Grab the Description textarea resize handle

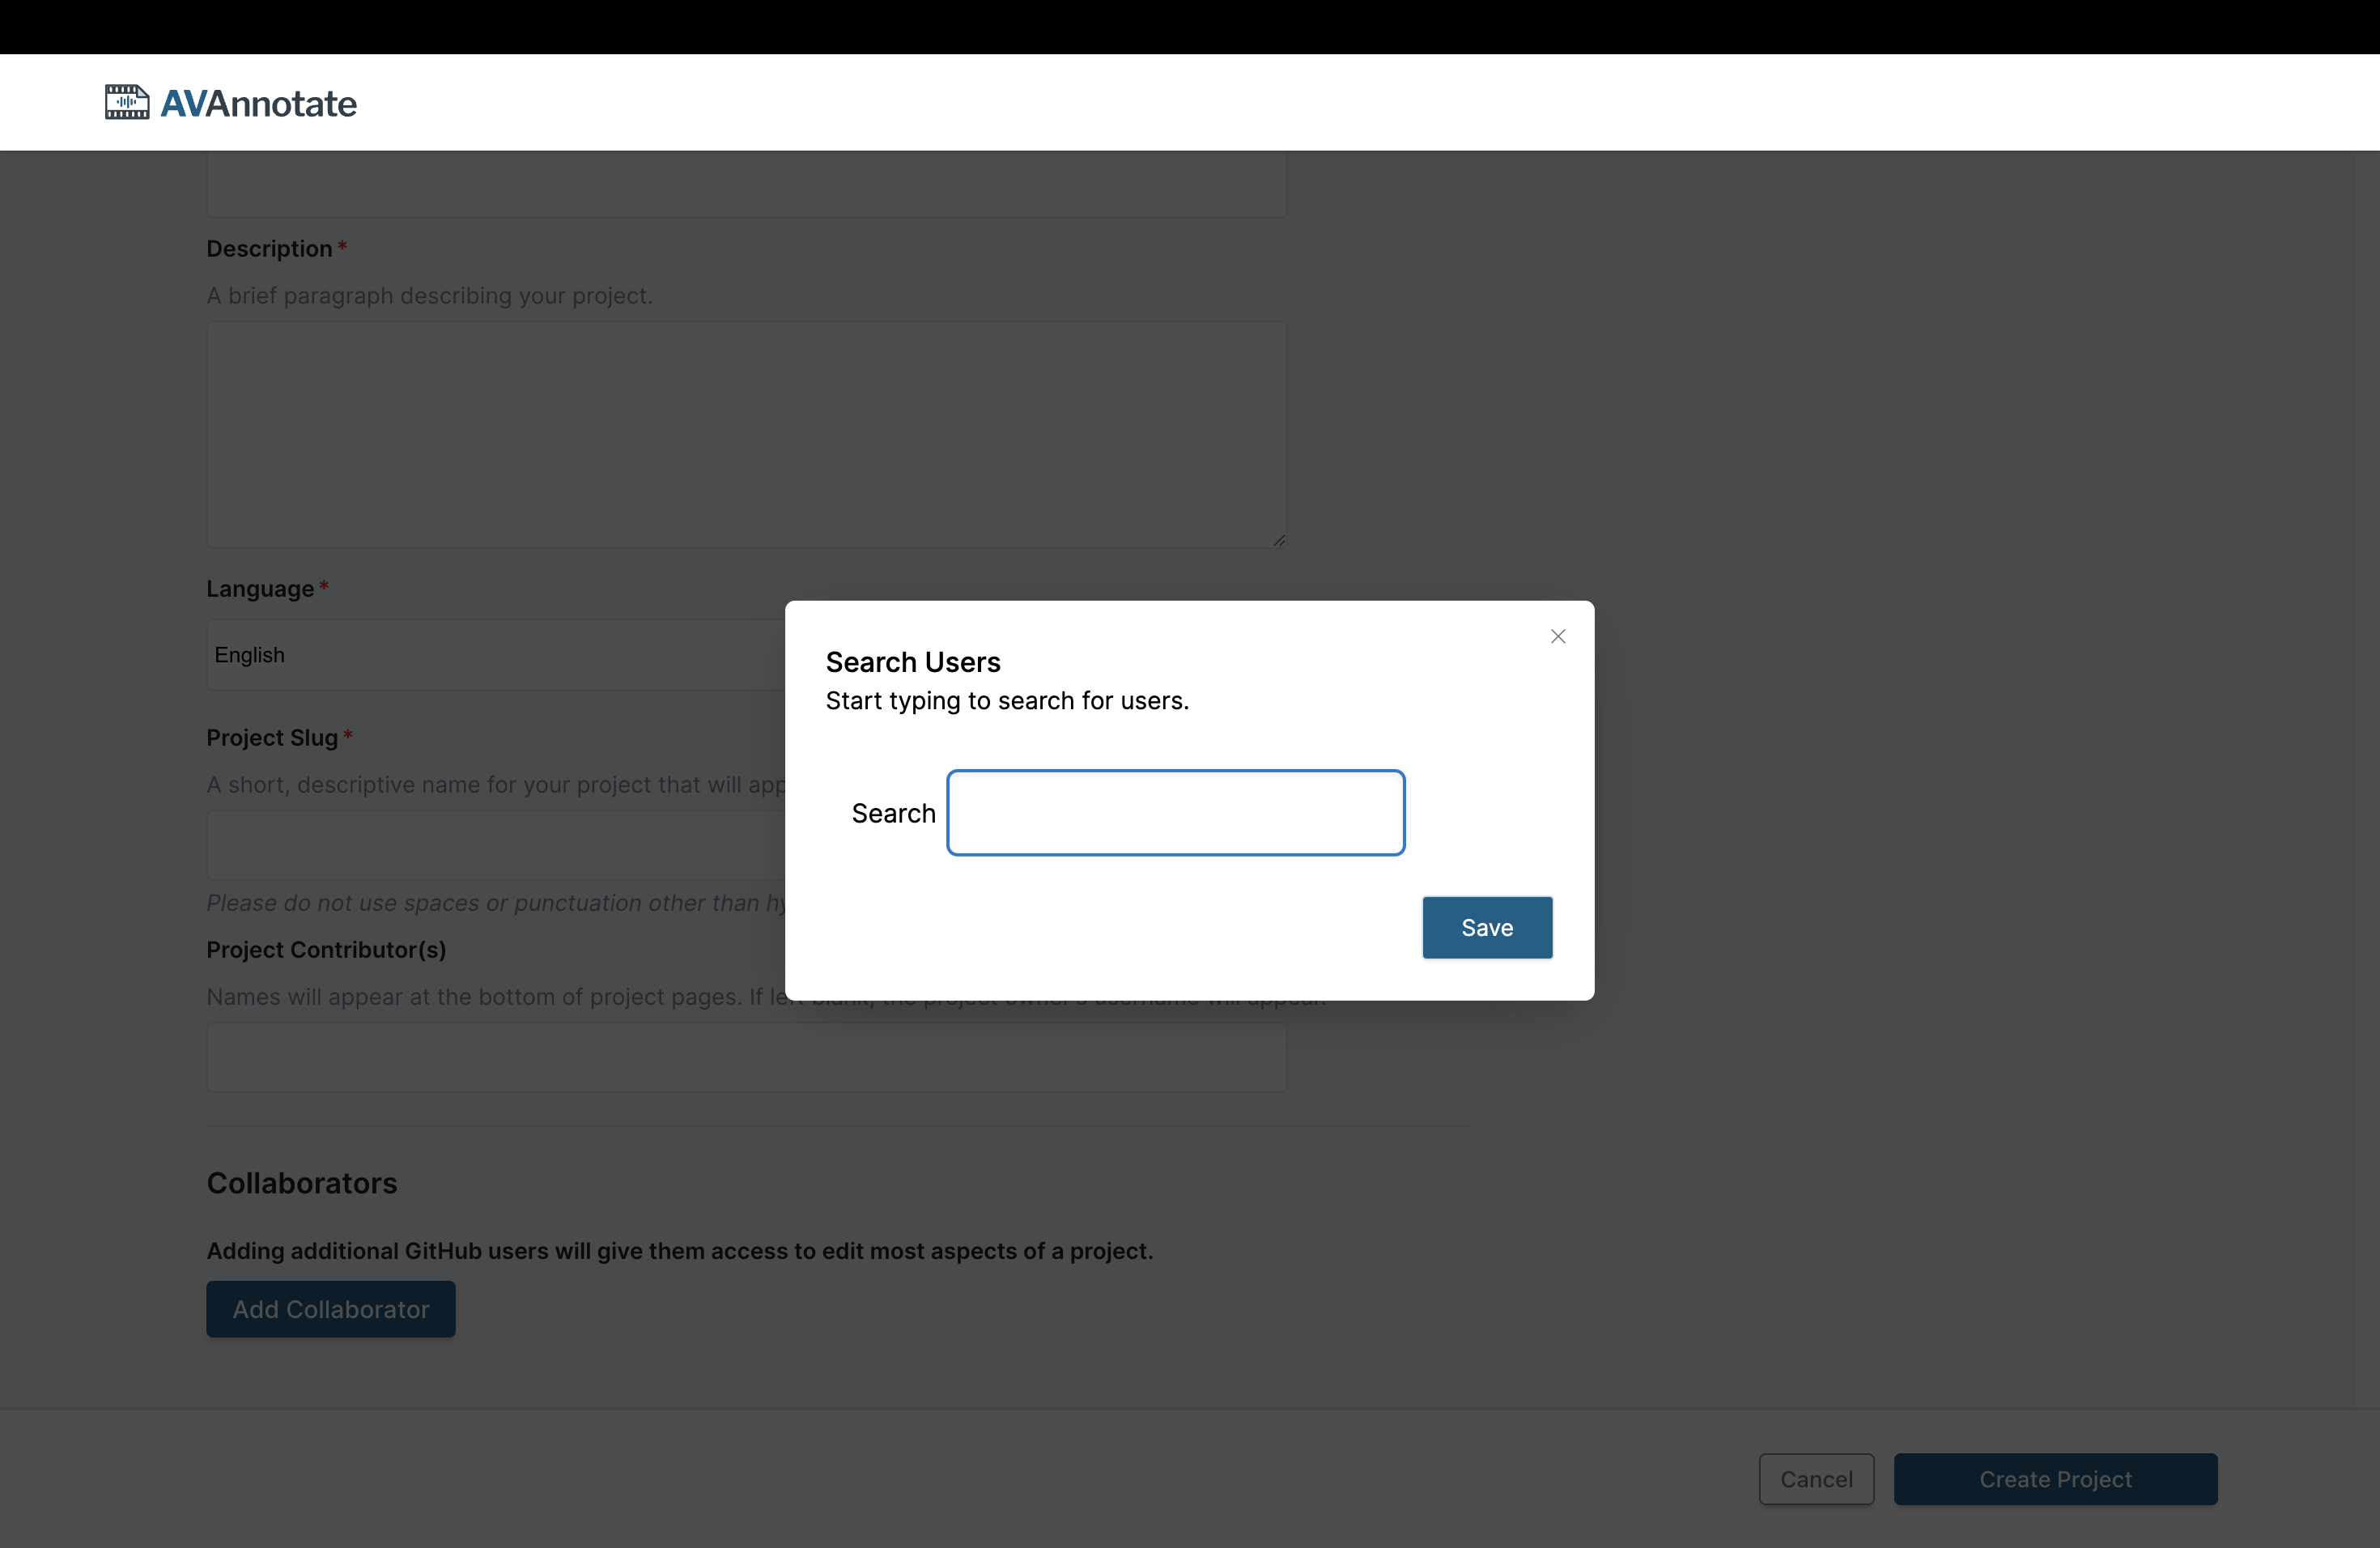1279,540
